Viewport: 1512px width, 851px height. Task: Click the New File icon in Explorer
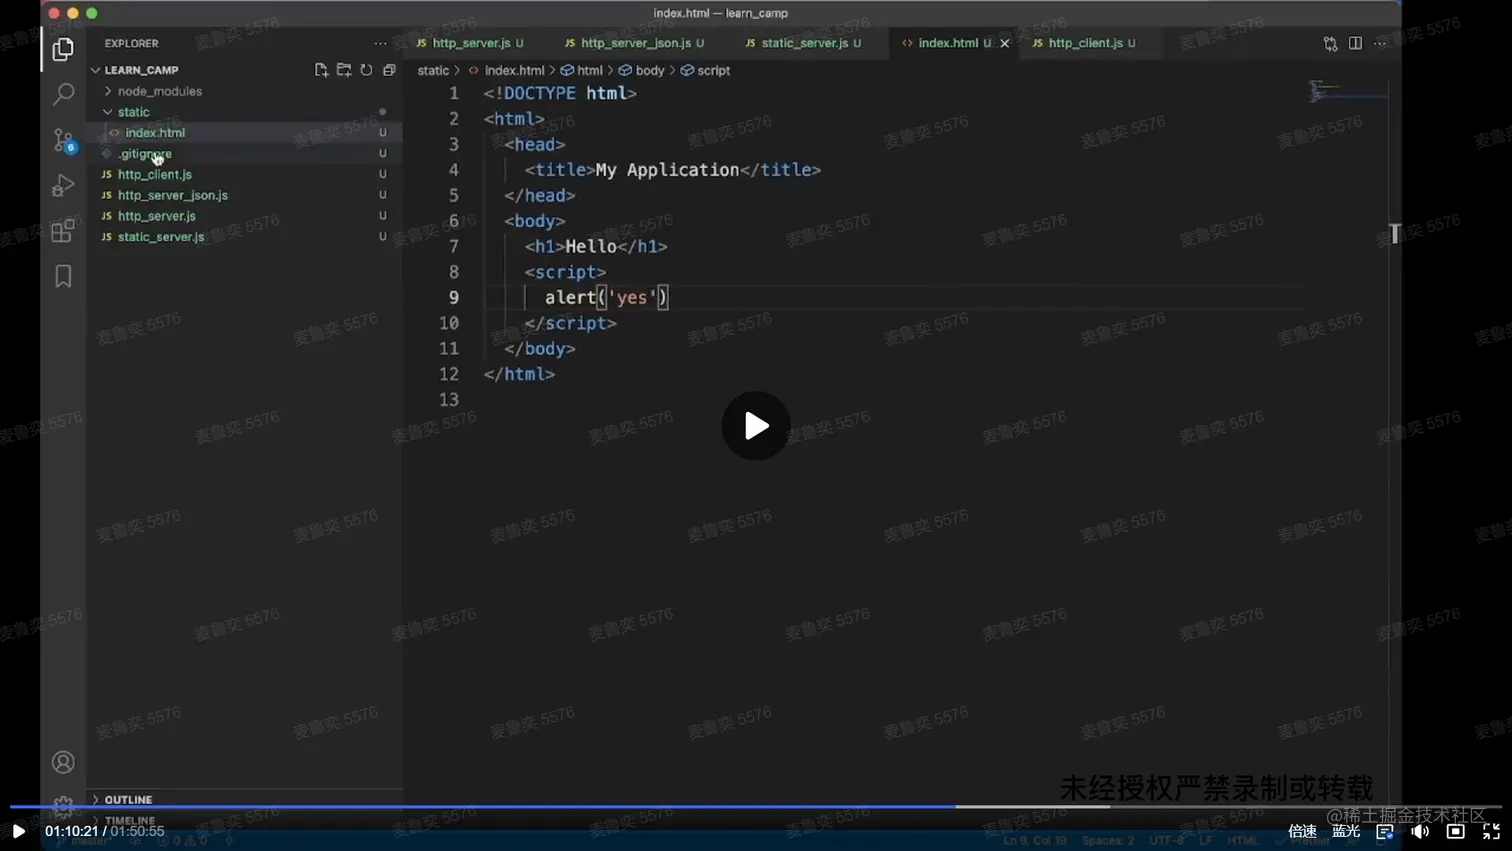click(x=321, y=70)
